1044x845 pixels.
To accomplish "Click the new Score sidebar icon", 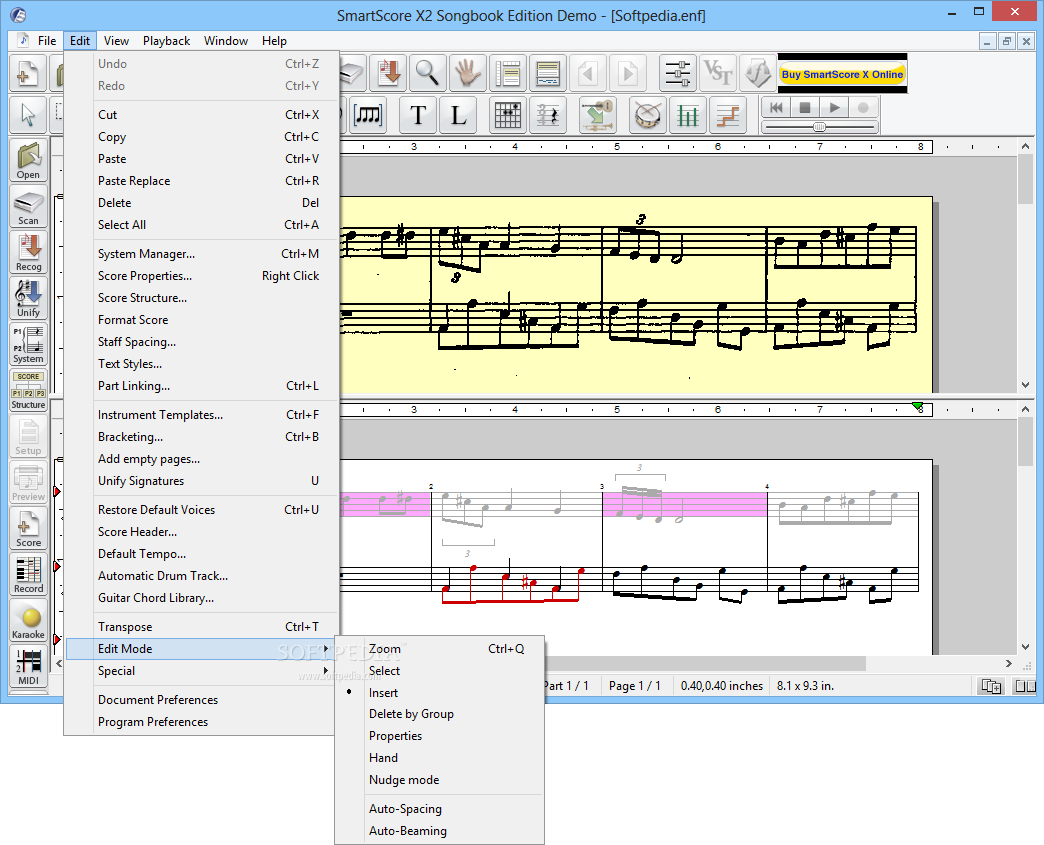I will (29, 527).
